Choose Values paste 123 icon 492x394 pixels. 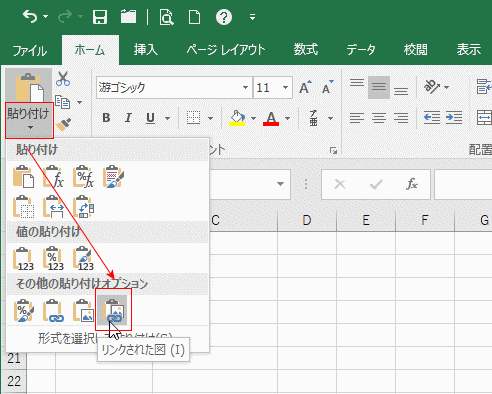(x=23, y=259)
